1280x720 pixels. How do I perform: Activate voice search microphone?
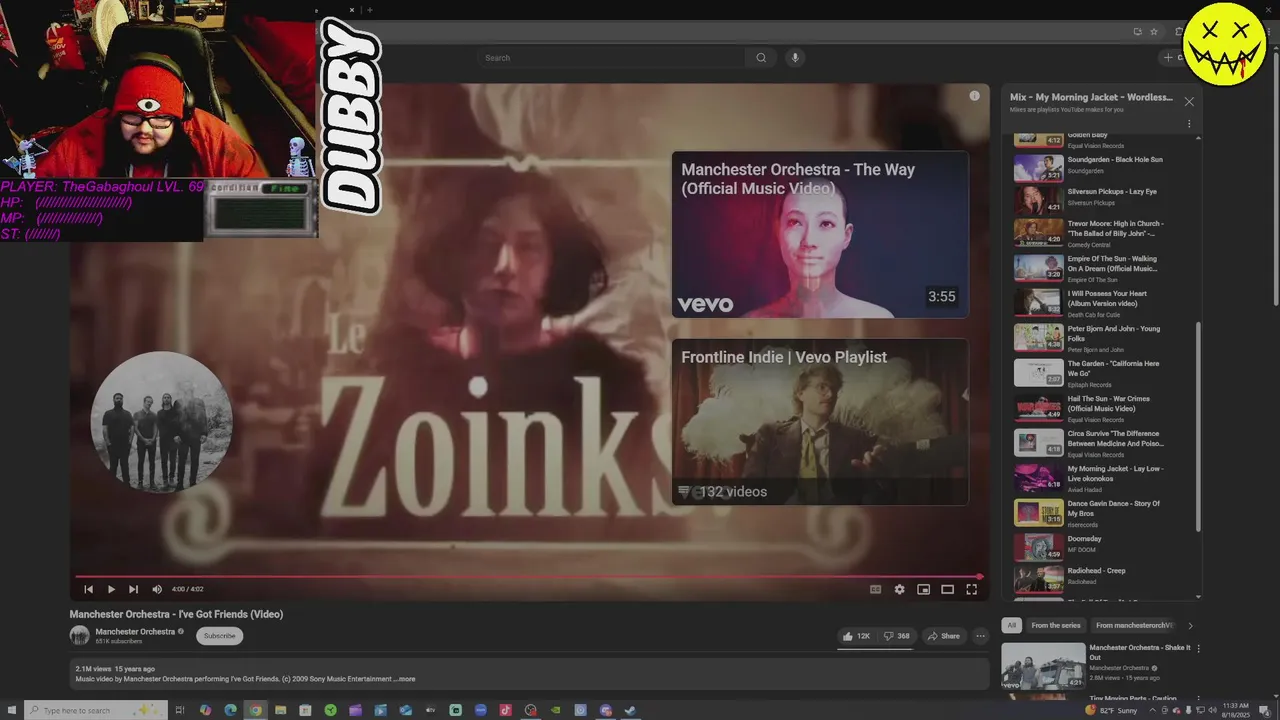(795, 58)
